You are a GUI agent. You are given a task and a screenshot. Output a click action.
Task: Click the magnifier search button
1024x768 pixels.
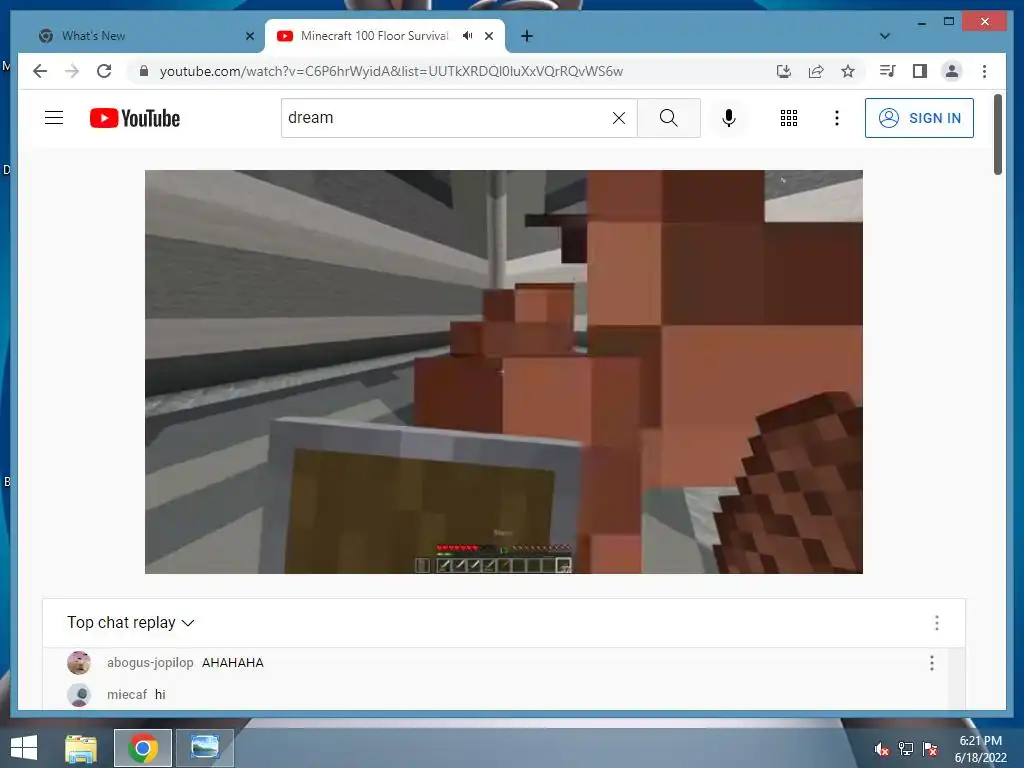point(669,118)
